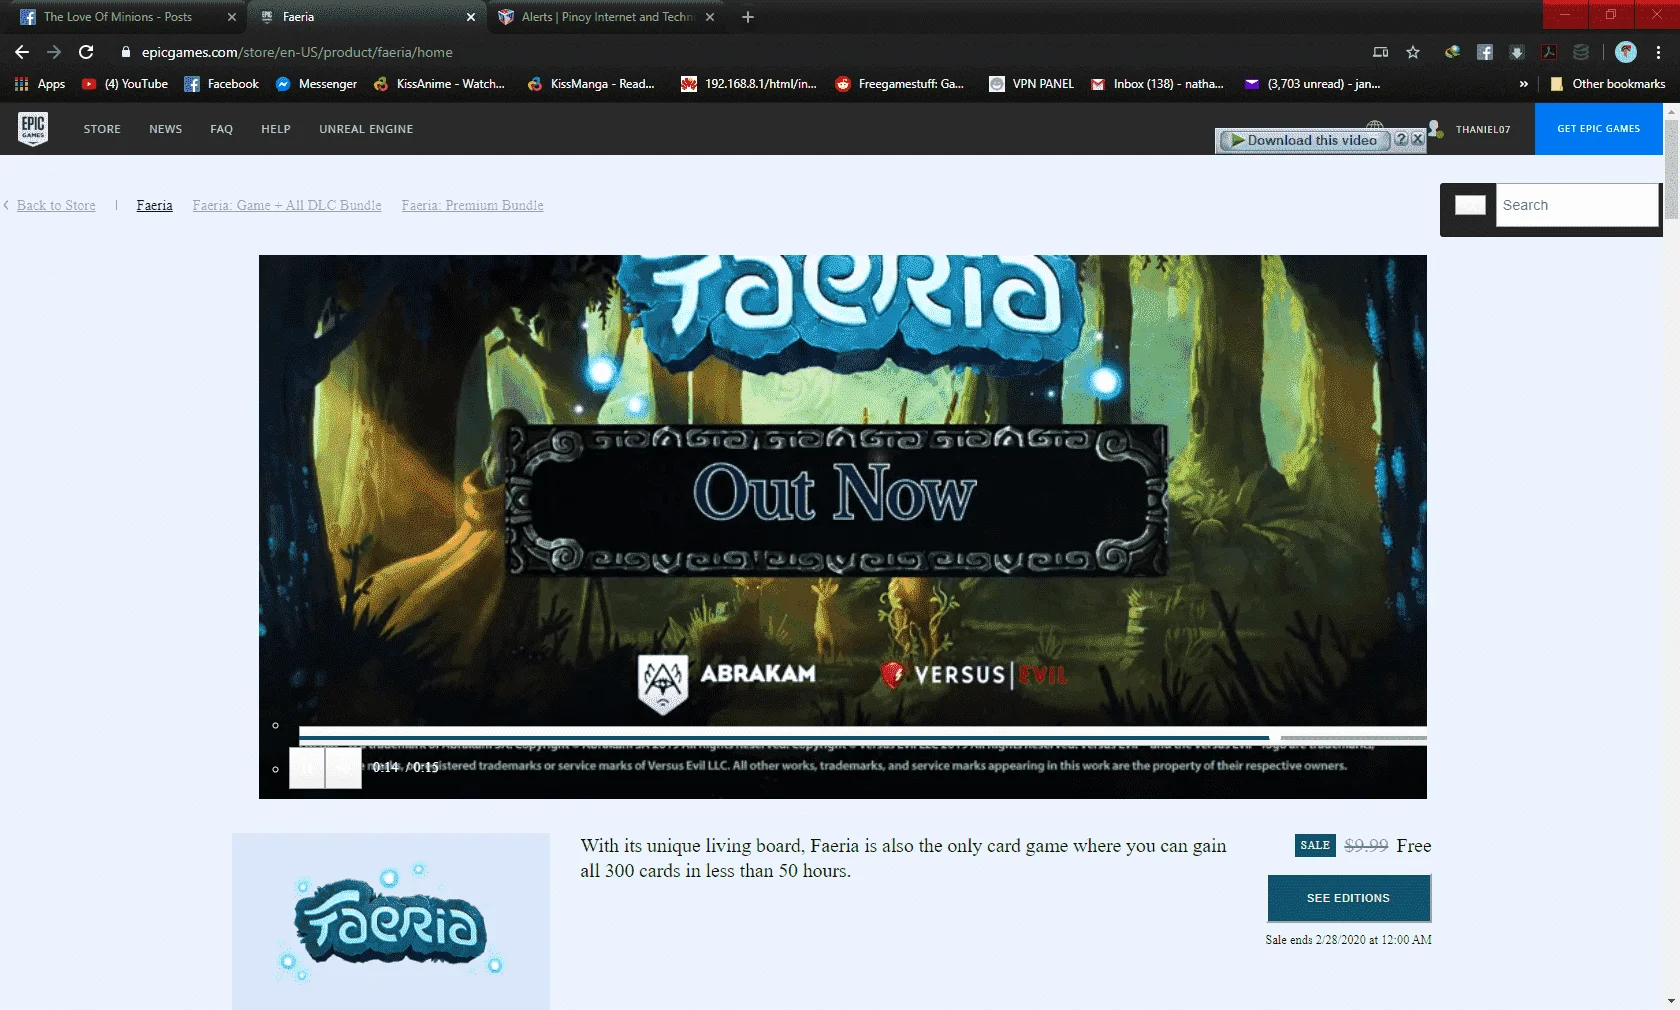Click in the Epic store Search field
Viewport: 1680px width, 1010px height.
point(1578,205)
